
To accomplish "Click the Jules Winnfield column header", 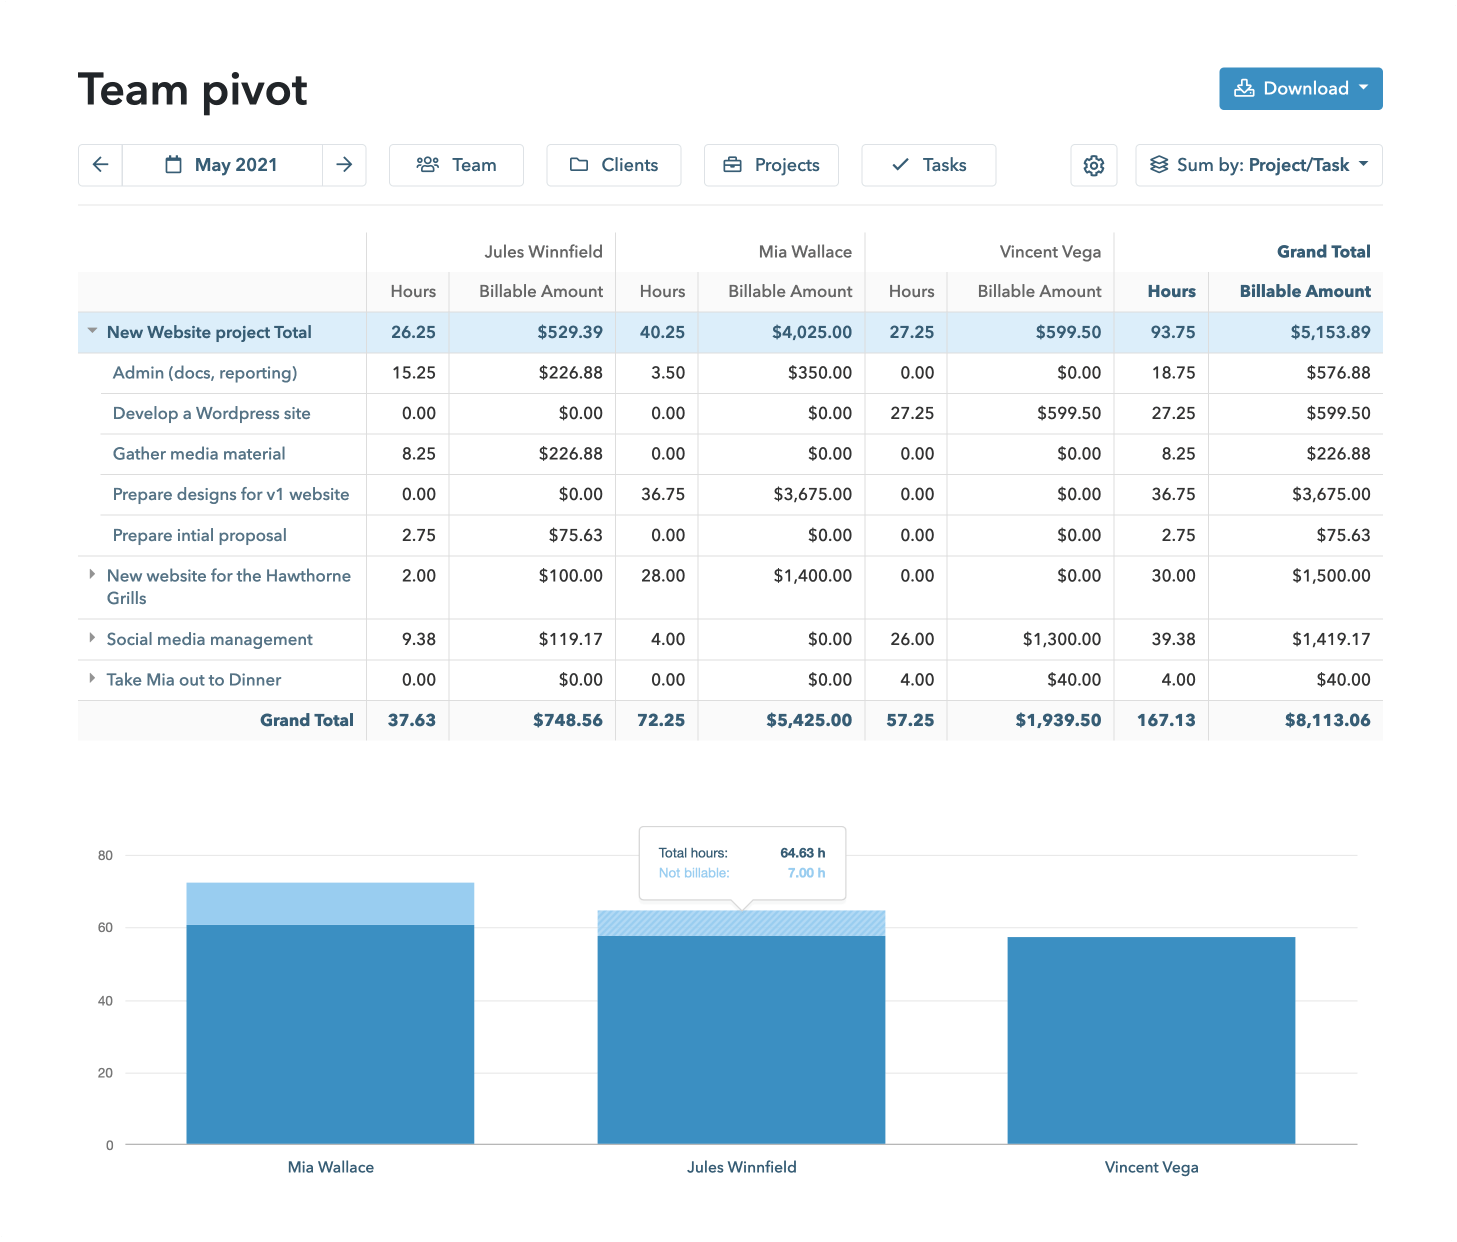I will 544,251.
